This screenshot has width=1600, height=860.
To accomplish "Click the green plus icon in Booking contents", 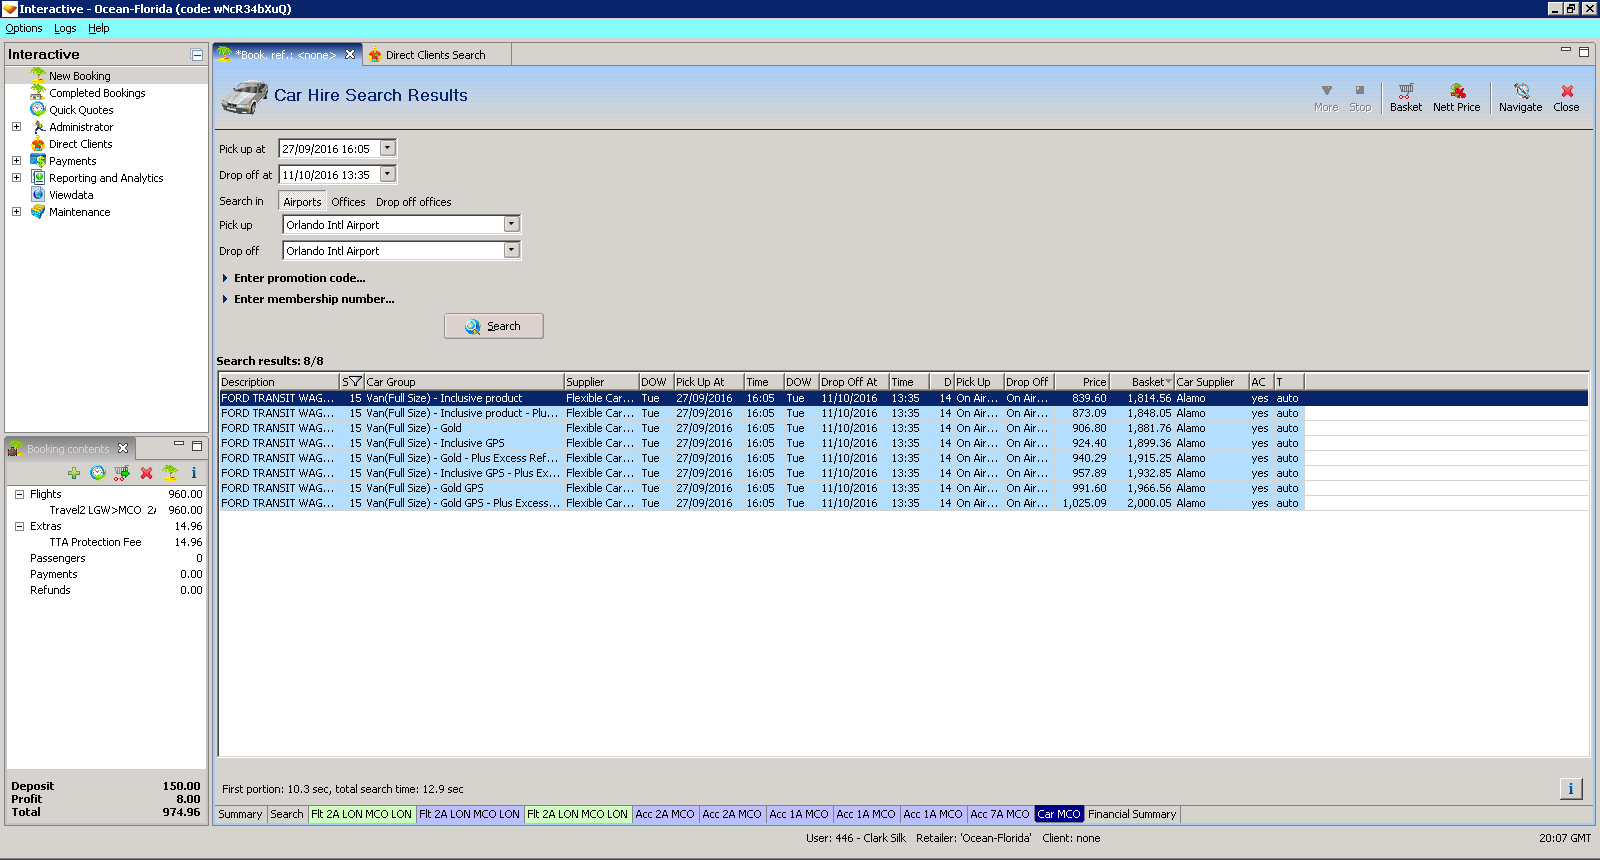I will pos(74,473).
